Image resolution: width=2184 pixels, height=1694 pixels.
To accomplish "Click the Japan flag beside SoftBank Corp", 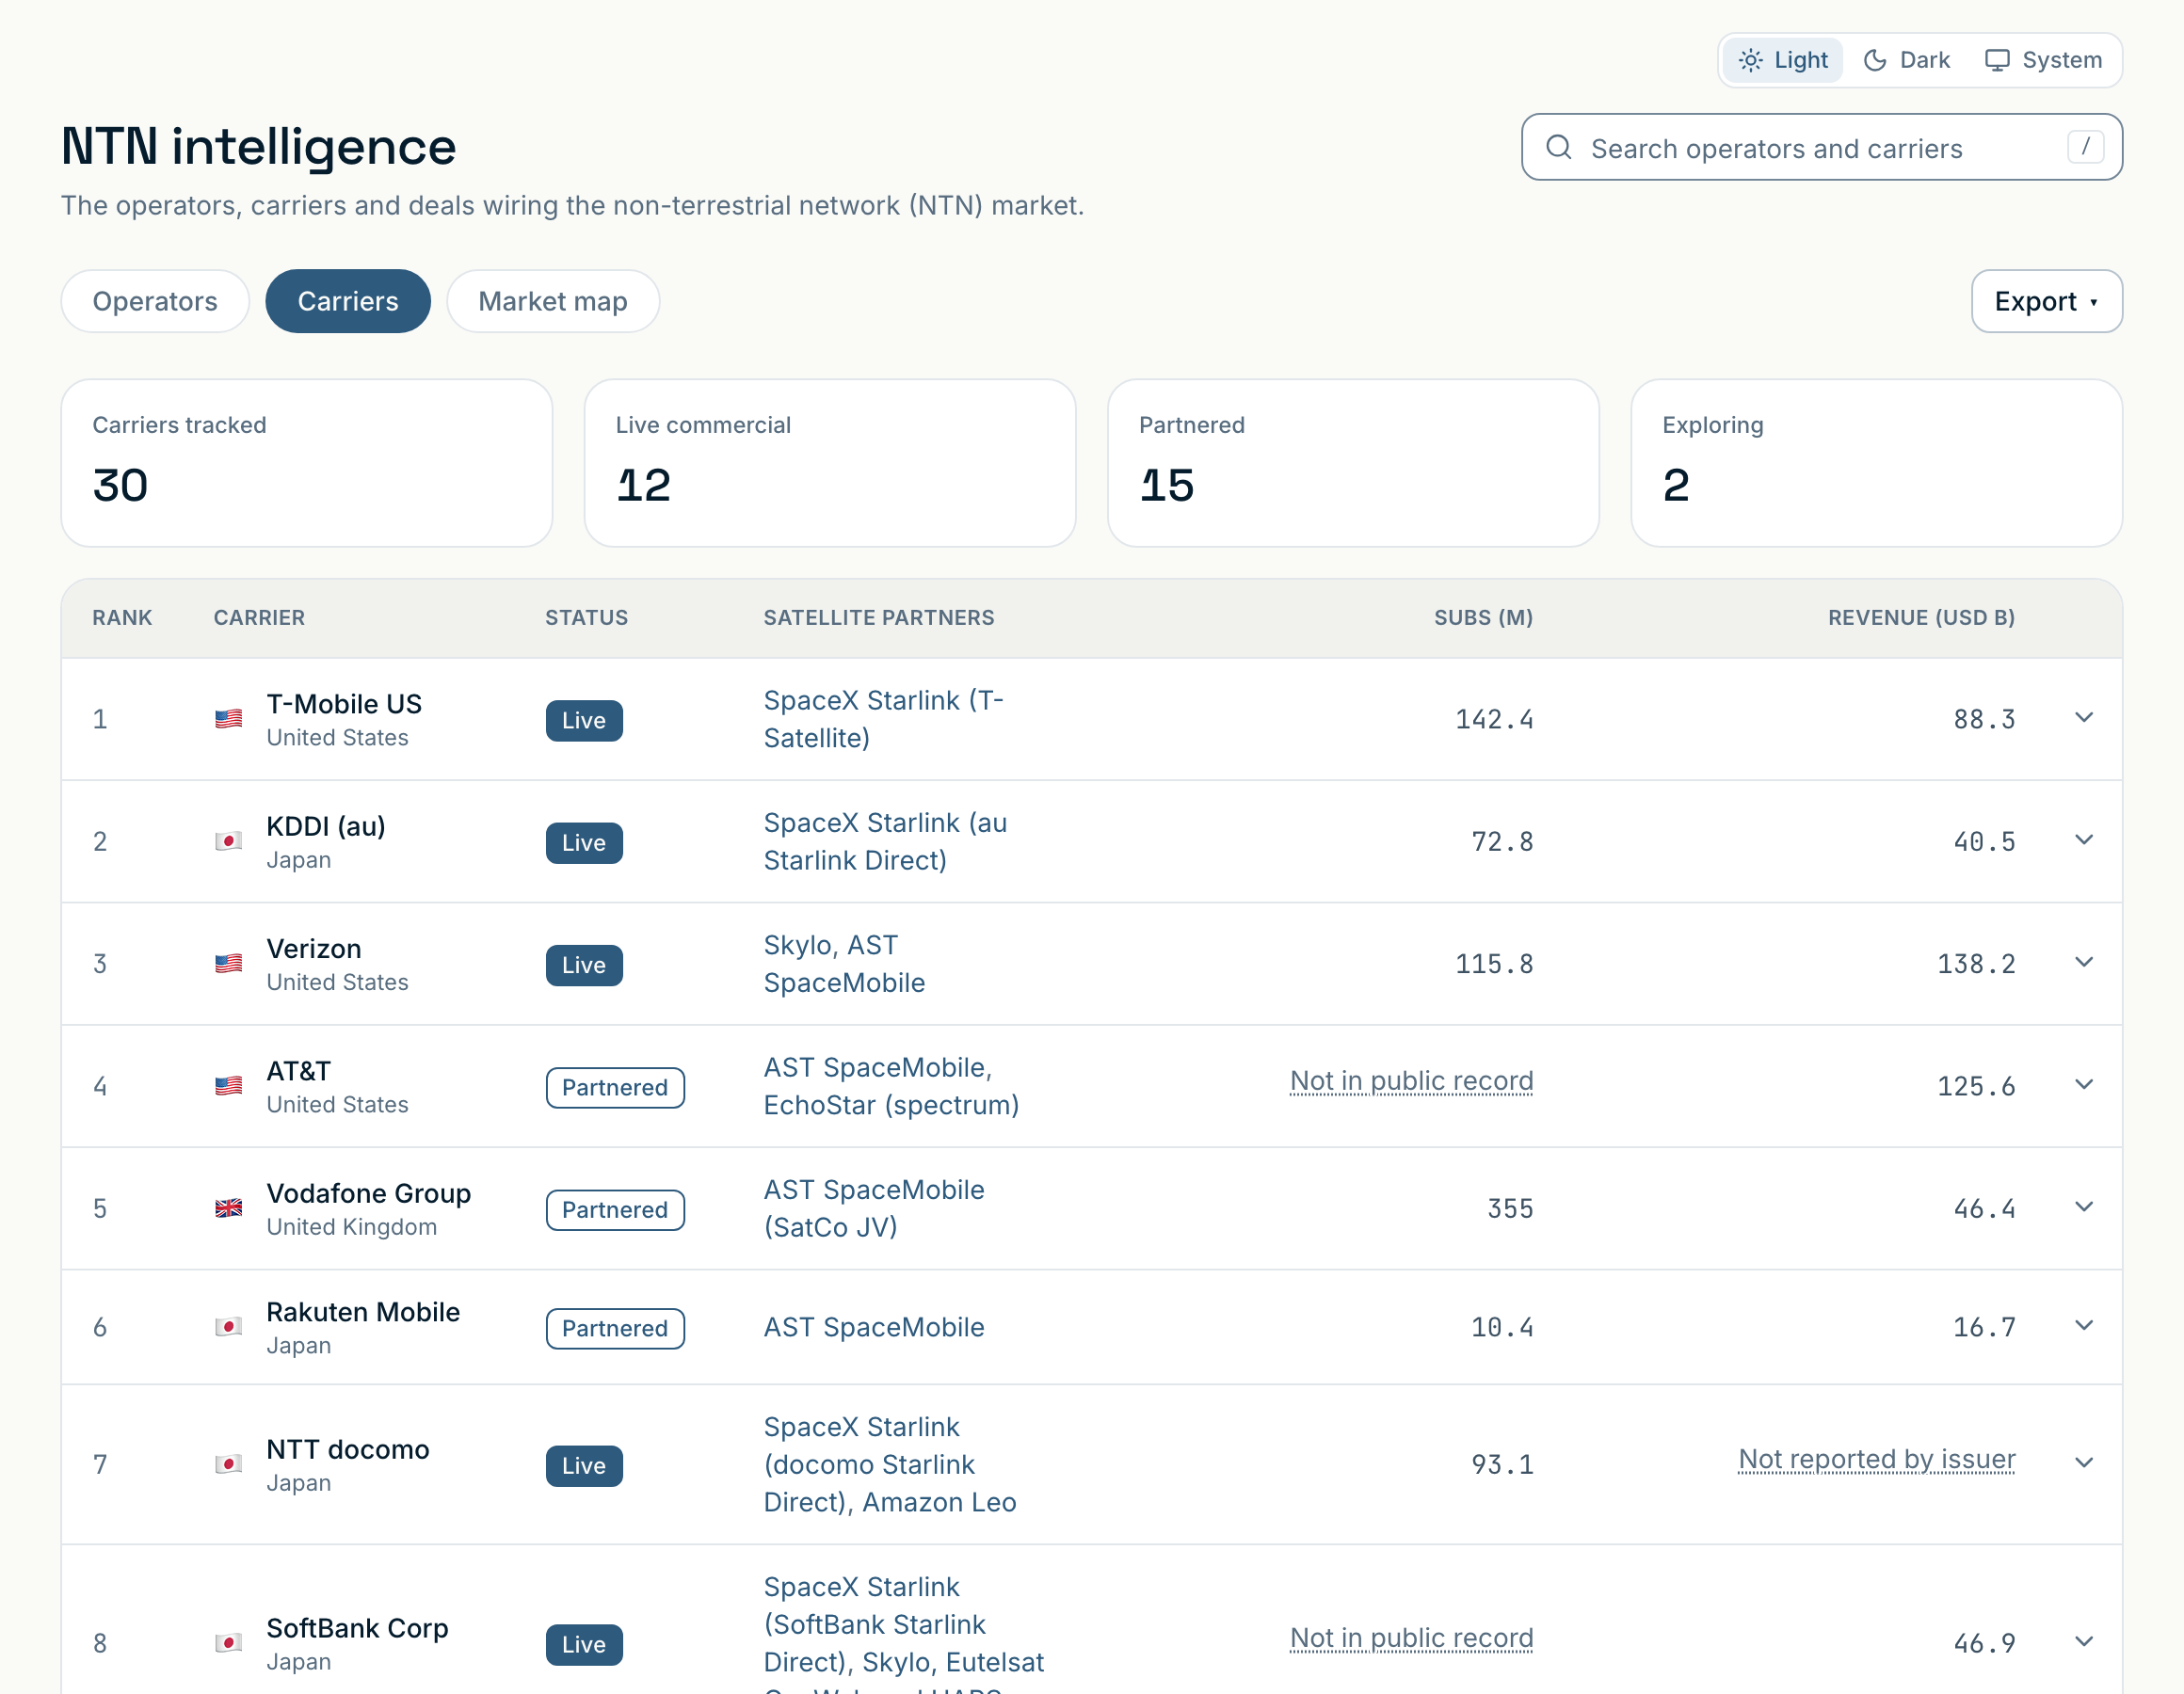I will point(229,1643).
